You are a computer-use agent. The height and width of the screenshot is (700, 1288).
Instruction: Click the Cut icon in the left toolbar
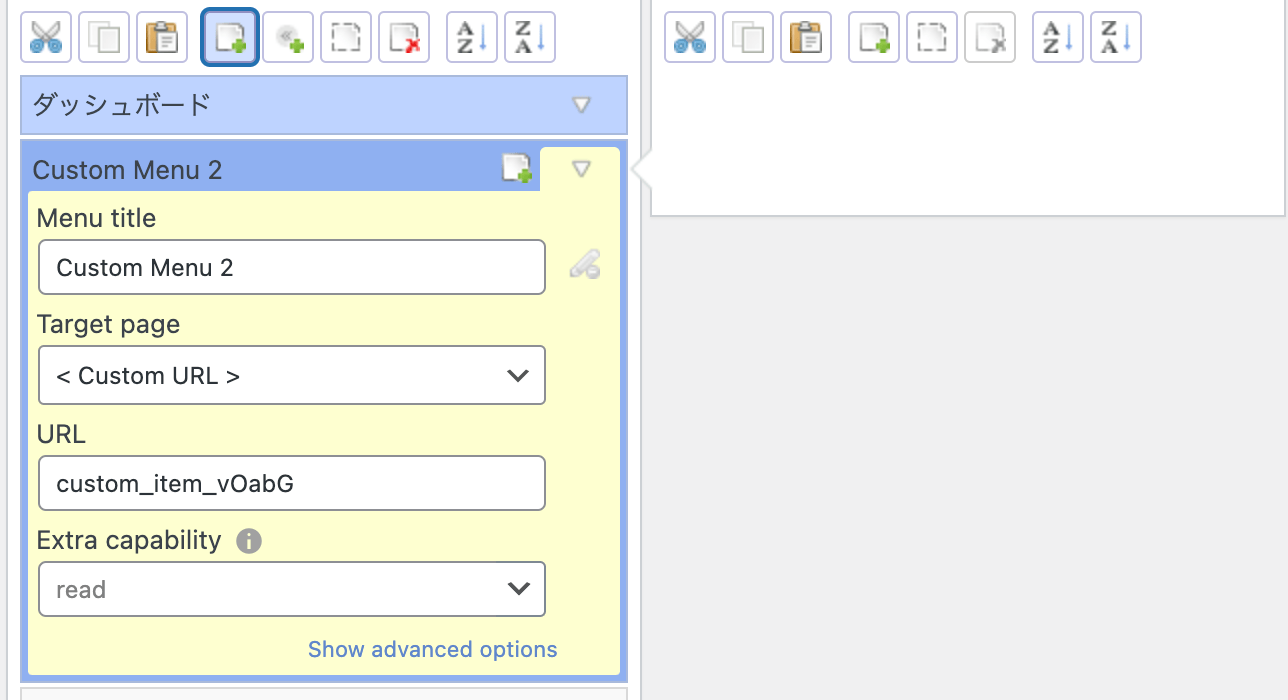tap(46, 38)
